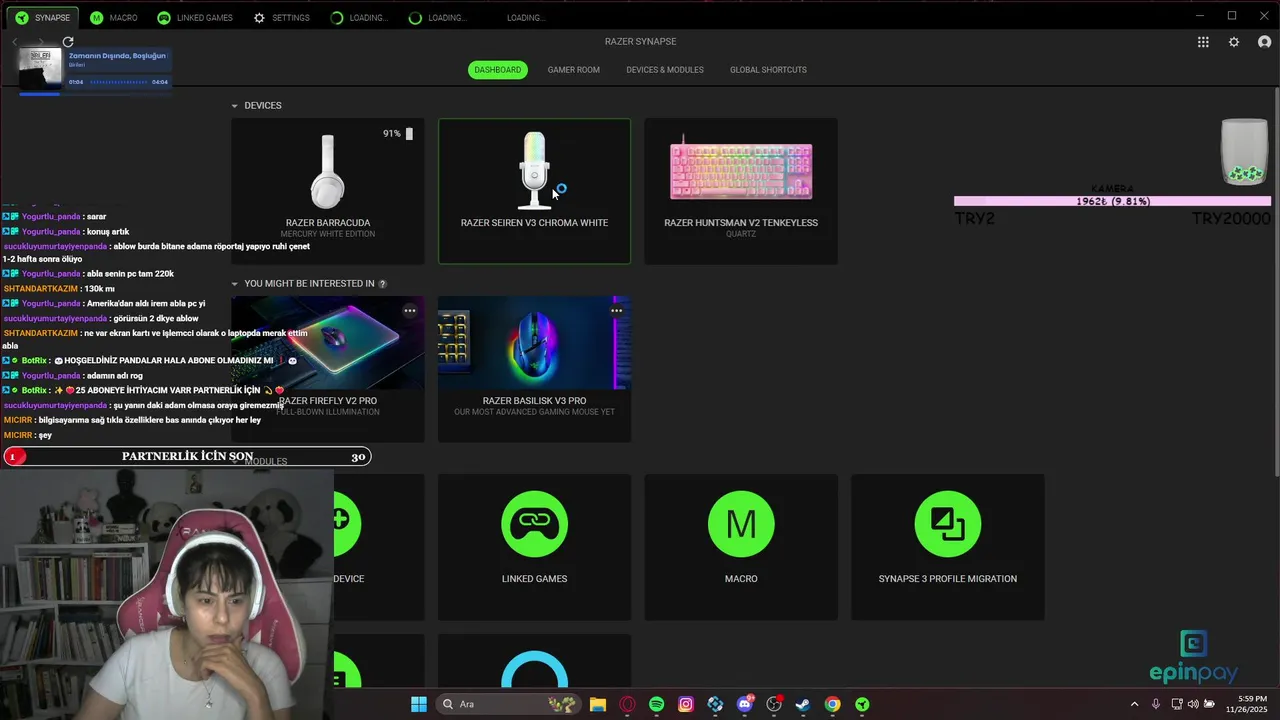Click the network icon in the system tray

(1177, 704)
